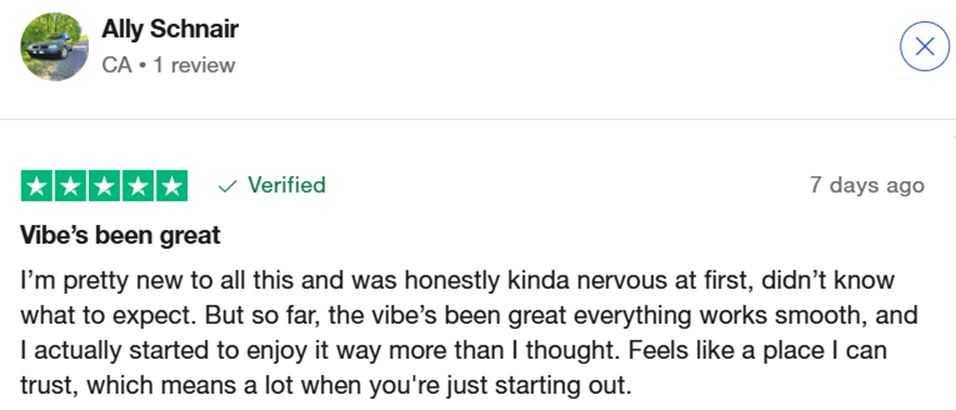The image size is (956, 410).
Task: Click Ally Schnair's car profile avatar
Action: (x=54, y=46)
